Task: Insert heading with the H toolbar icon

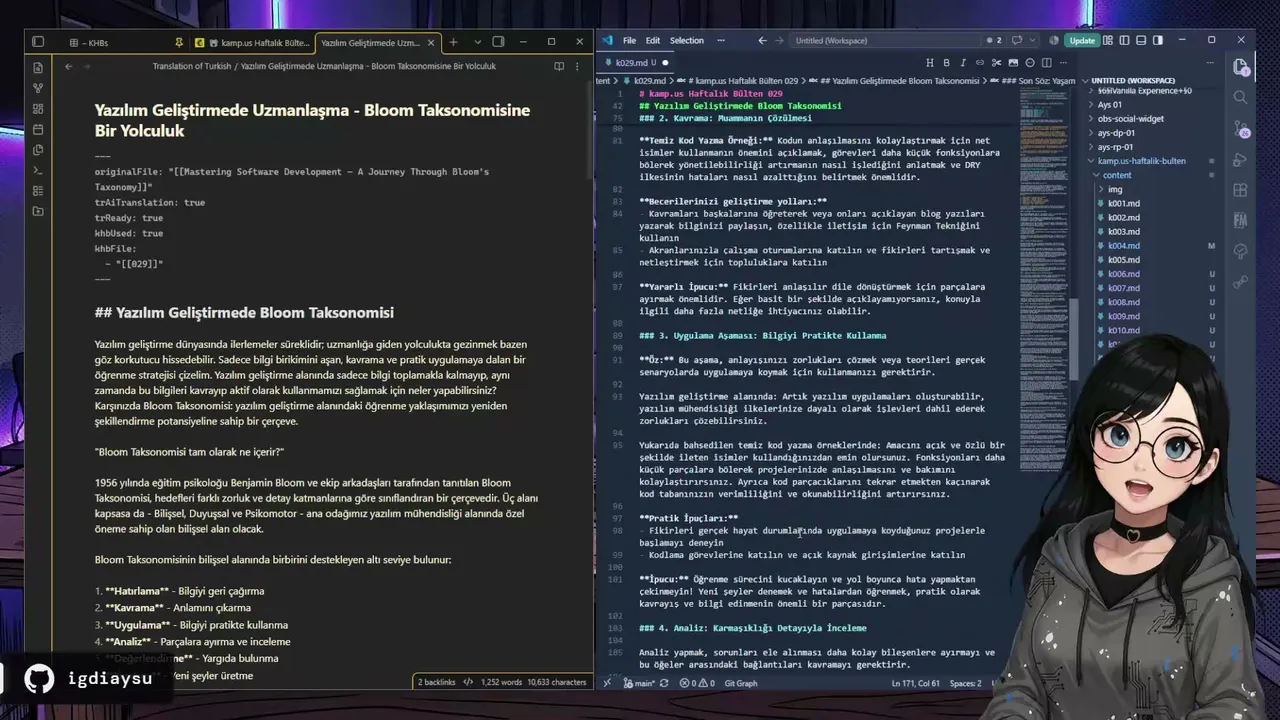Action: coord(929,62)
